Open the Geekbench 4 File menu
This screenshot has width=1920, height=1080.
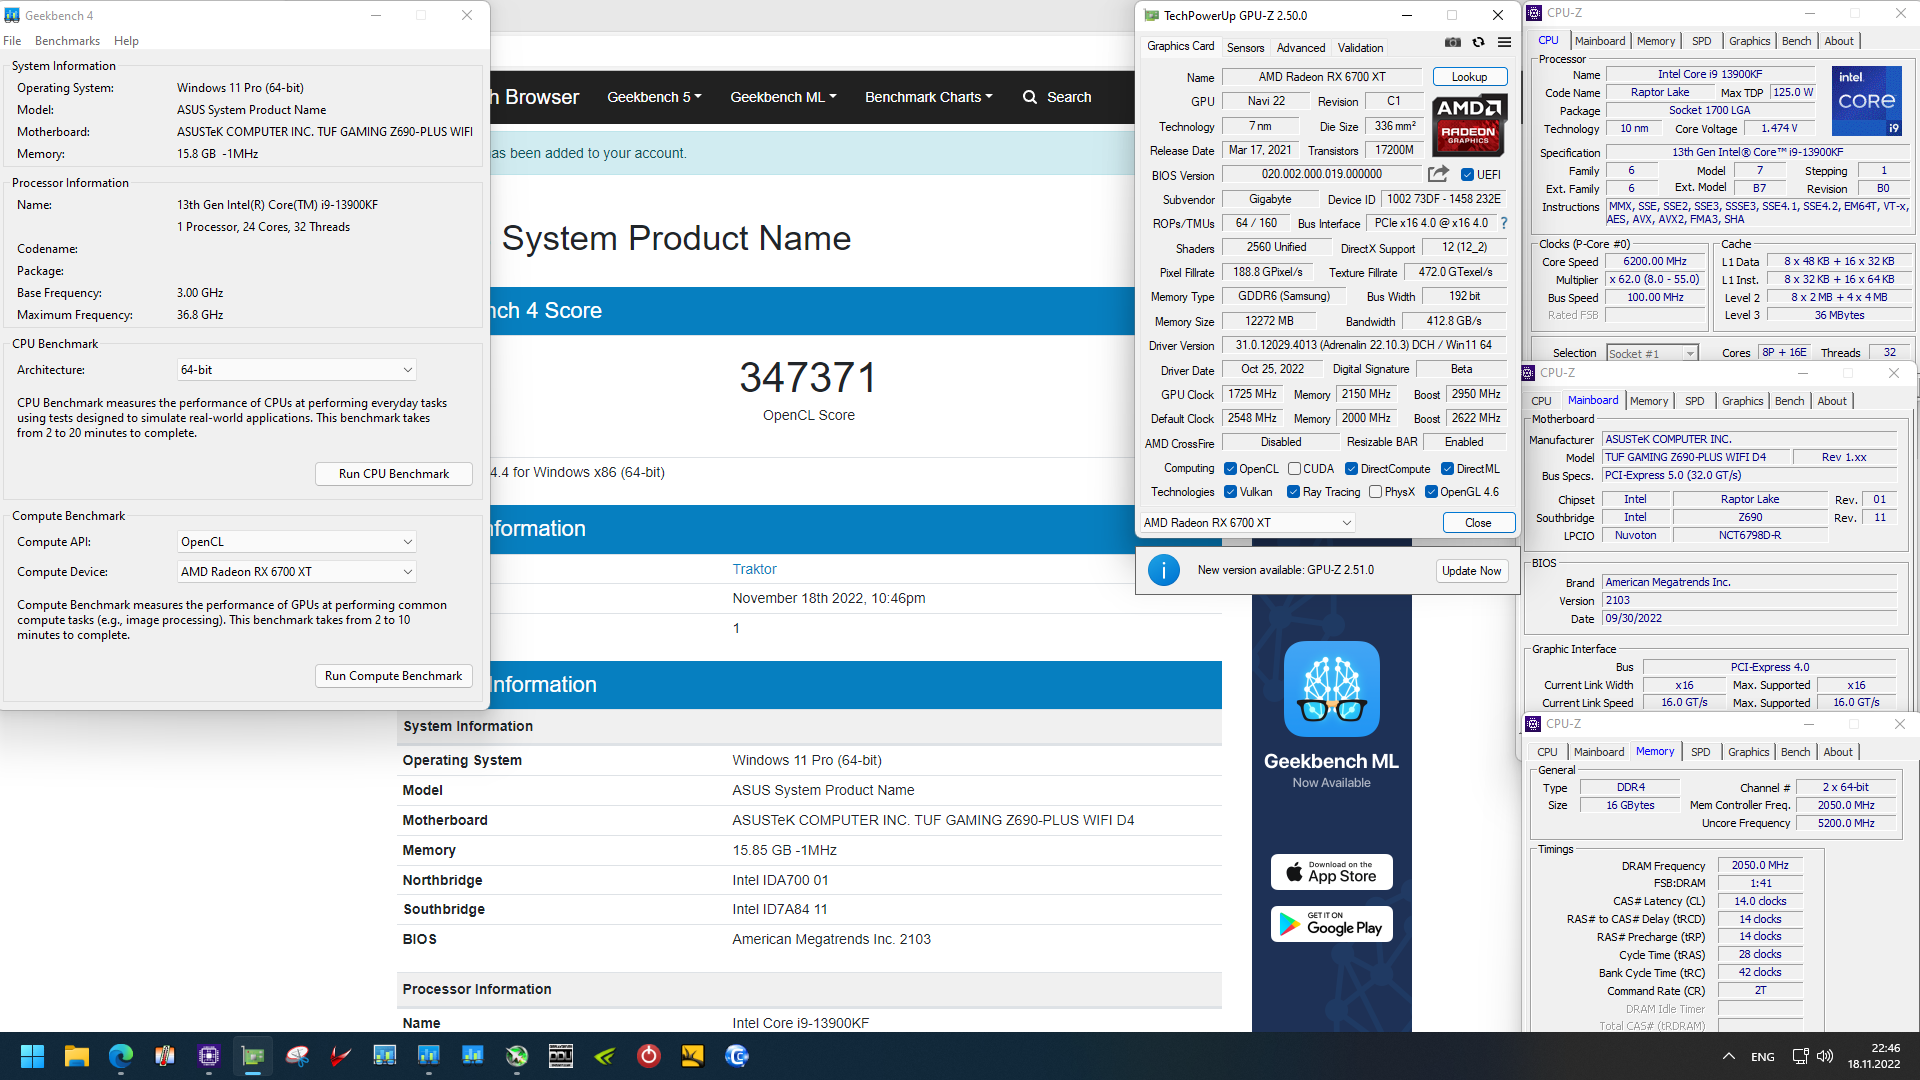pos(12,41)
